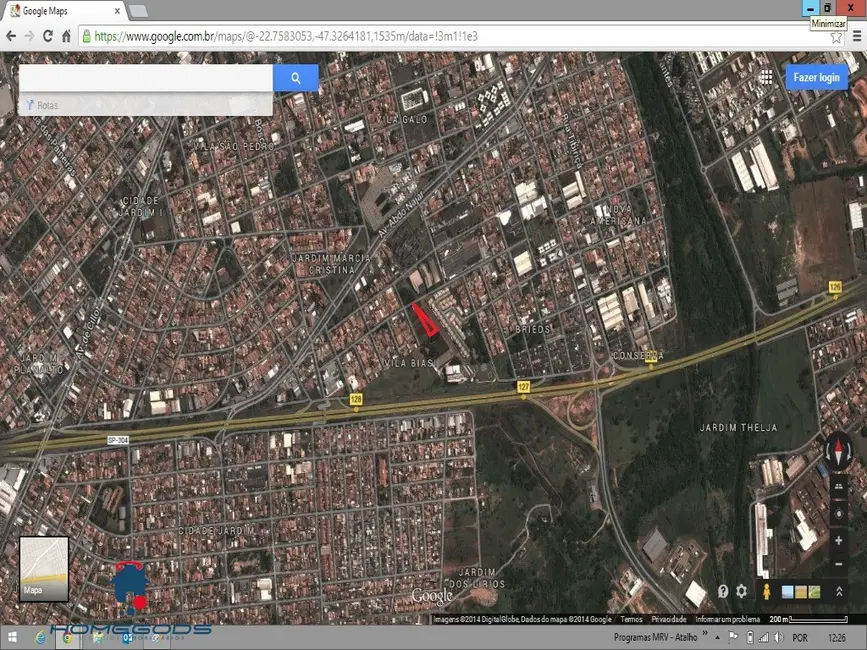Open the map settings gear
This screenshot has width=867, height=650.
point(741,591)
